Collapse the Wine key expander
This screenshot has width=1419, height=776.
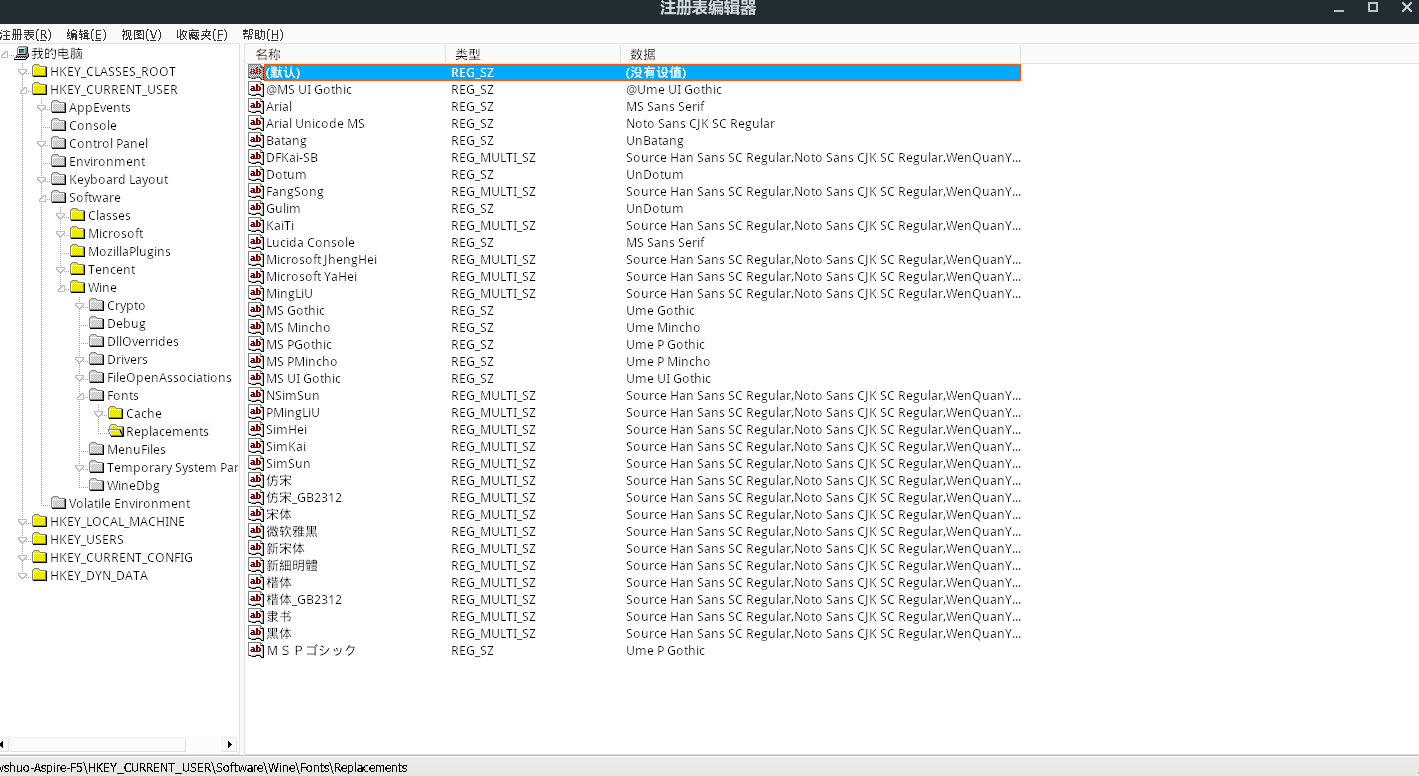pyautogui.click(x=60, y=287)
